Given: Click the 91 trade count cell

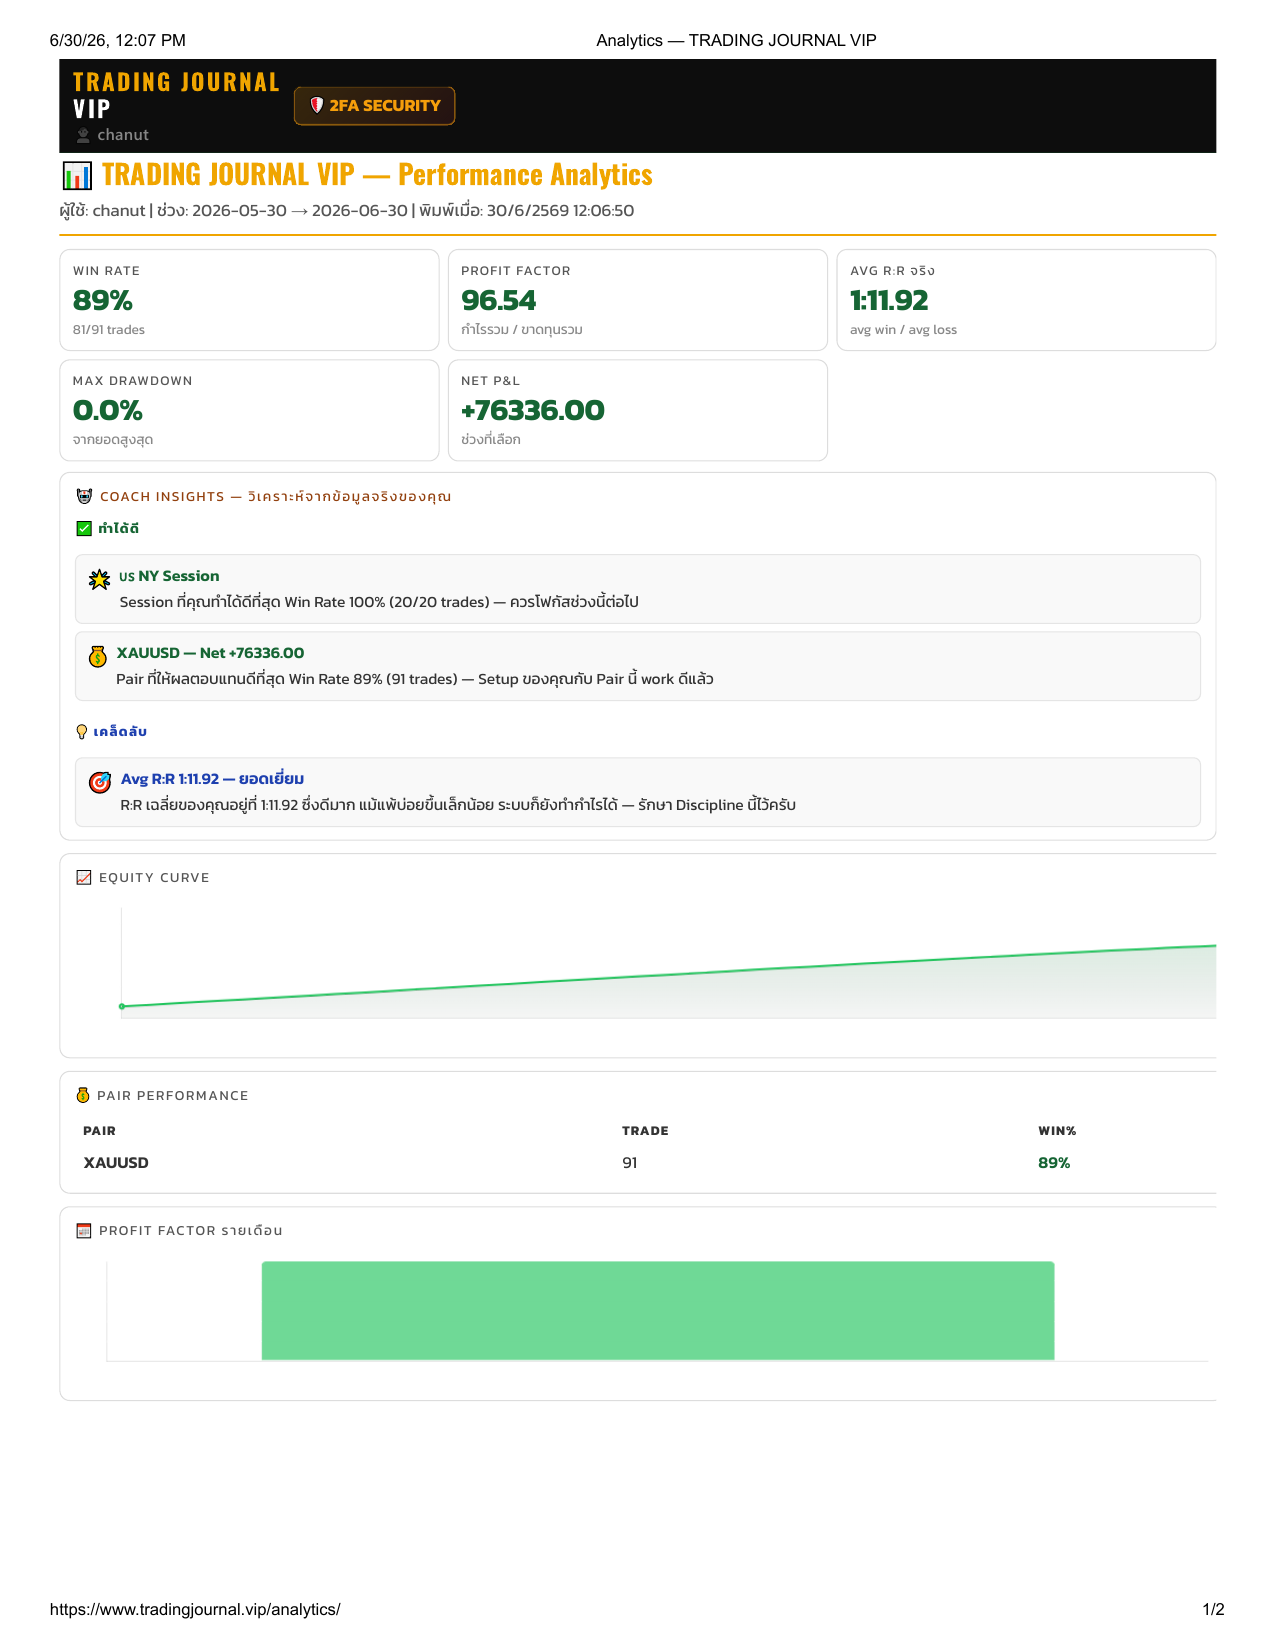Looking at the screenshot, I should (630, 1163).
